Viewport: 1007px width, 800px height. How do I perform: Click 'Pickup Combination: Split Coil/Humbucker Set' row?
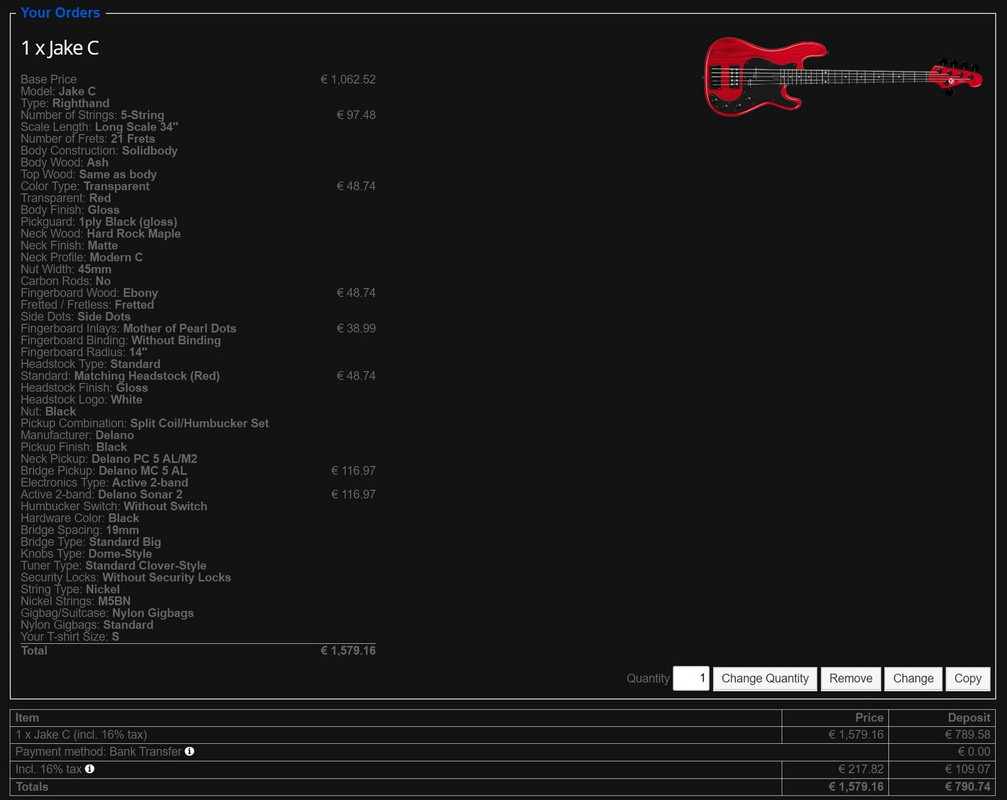[144, 424]
